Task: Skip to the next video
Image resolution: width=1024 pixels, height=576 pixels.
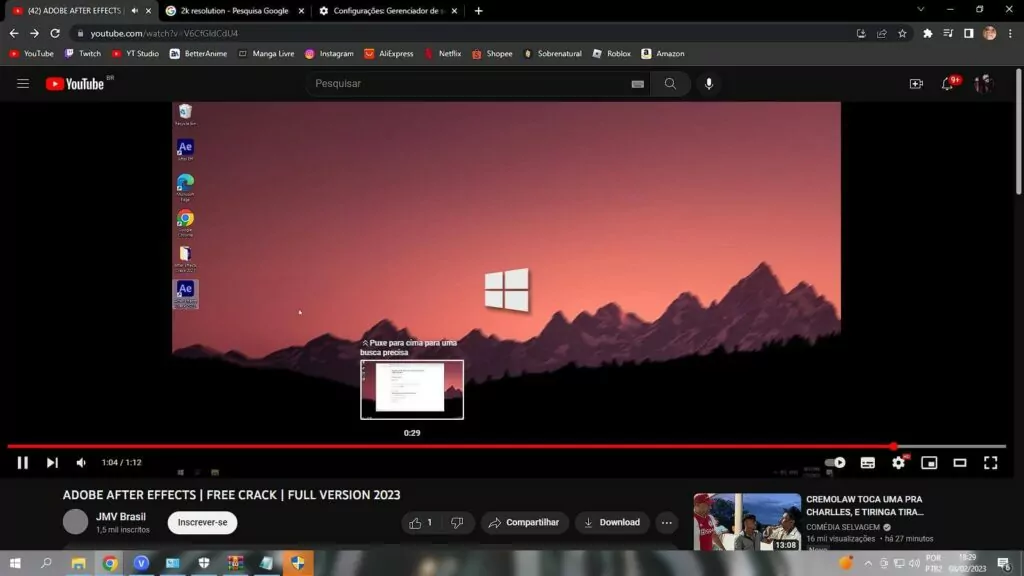Action: [52, 462]
